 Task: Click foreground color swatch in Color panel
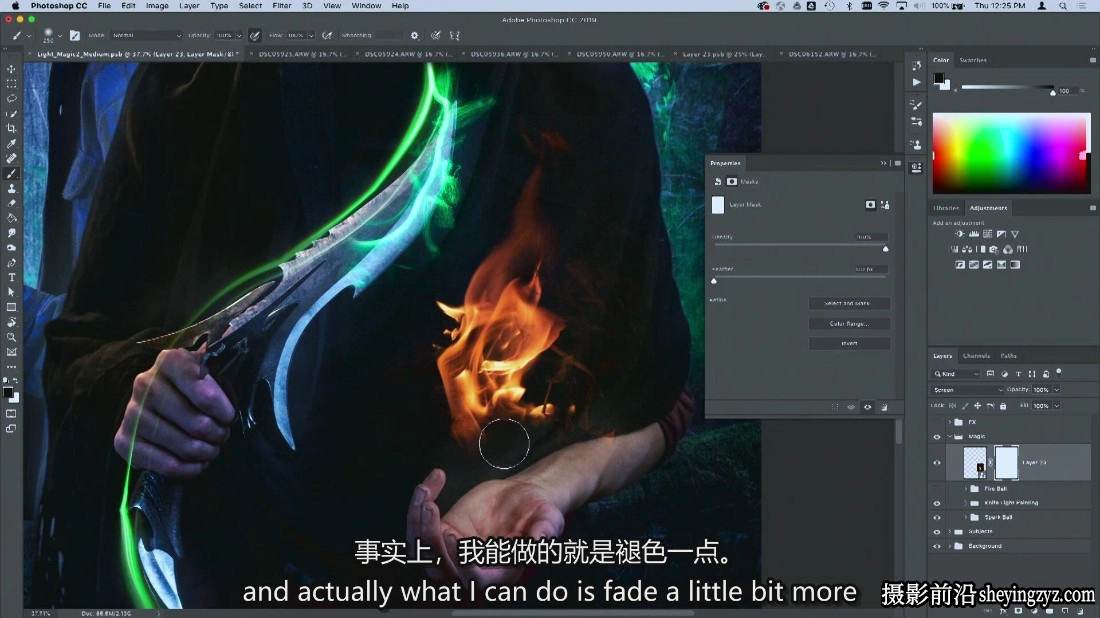click(939, 79)
